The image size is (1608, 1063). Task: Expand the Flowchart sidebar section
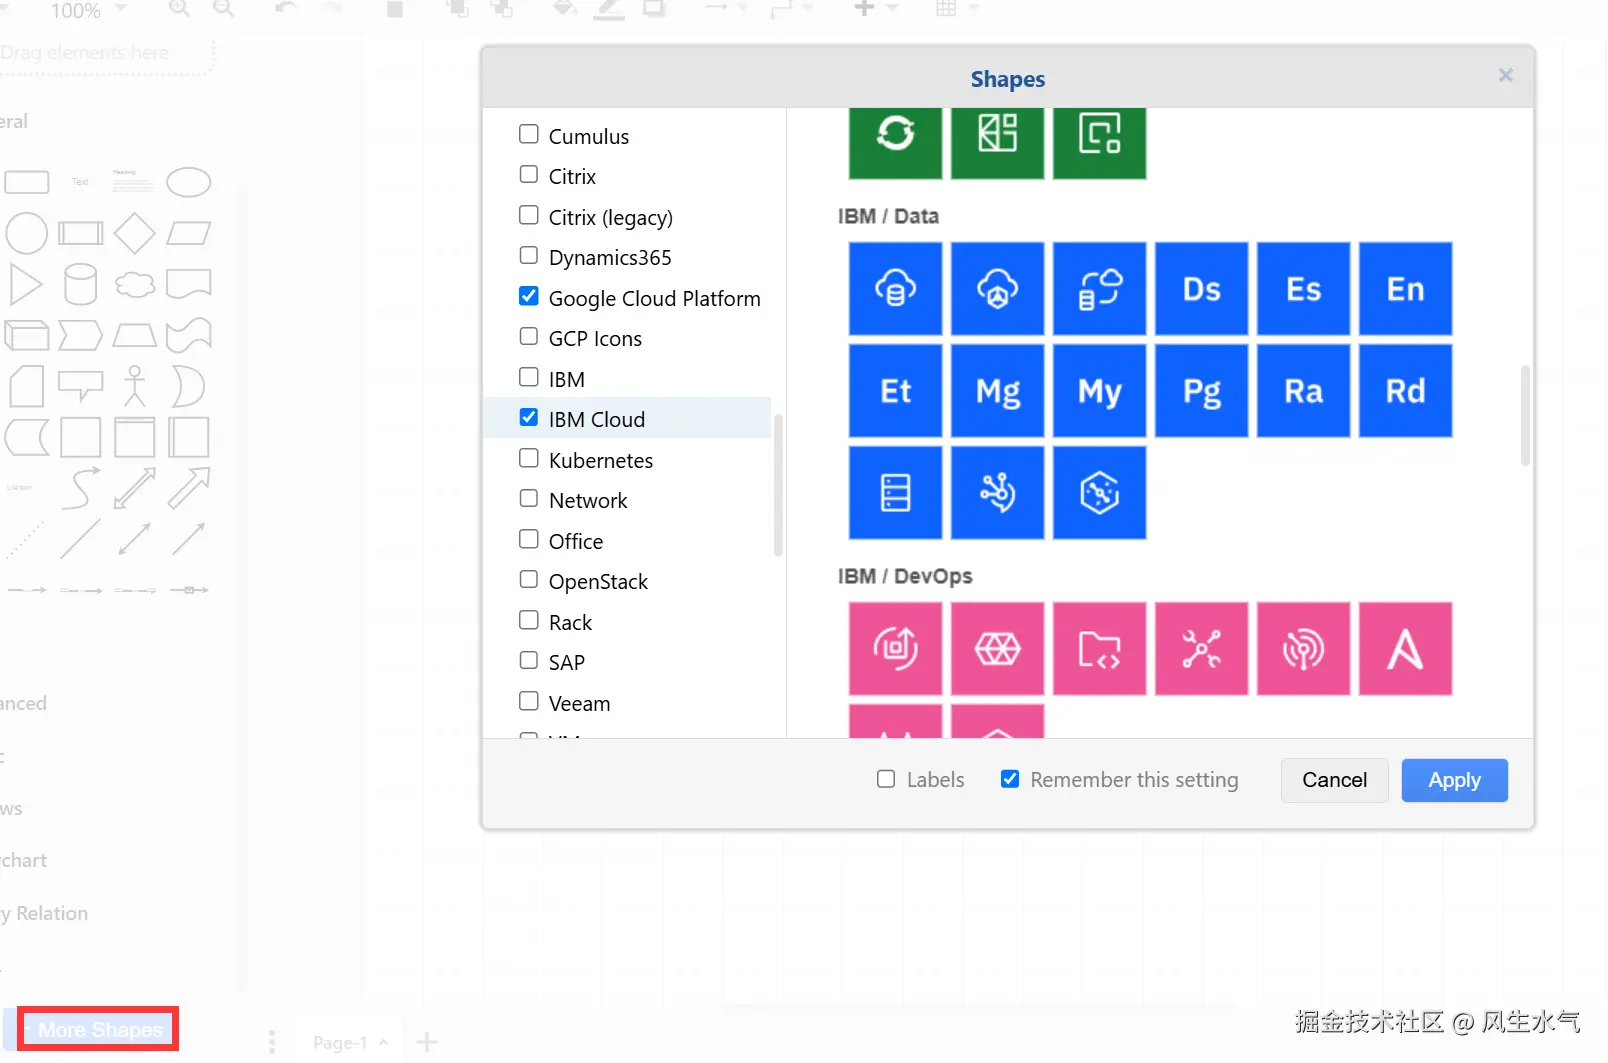pos(24,860)
